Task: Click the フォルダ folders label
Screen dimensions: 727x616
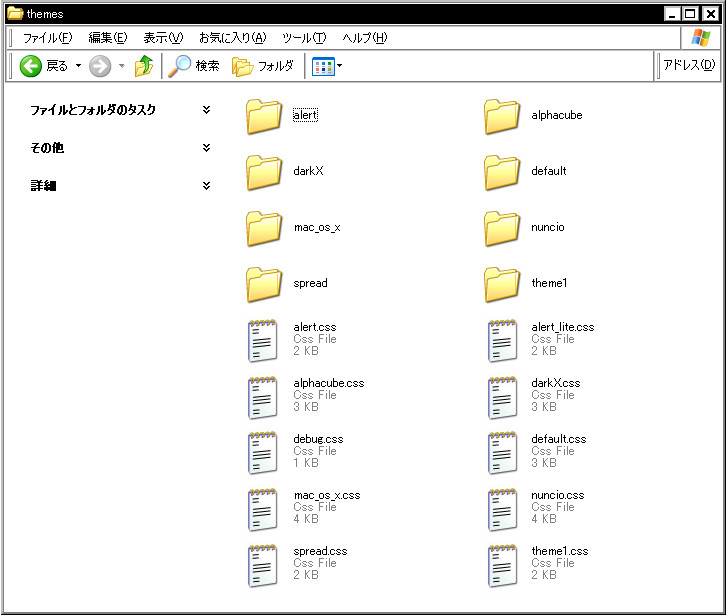Action: coord(276,66)
